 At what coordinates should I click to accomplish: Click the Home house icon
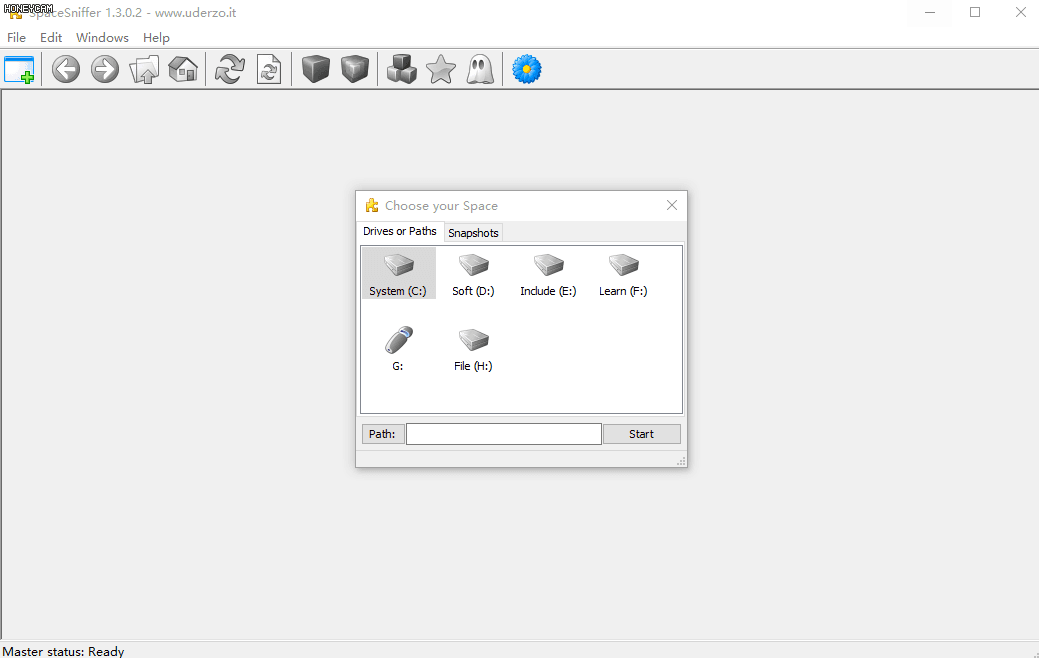183,70
